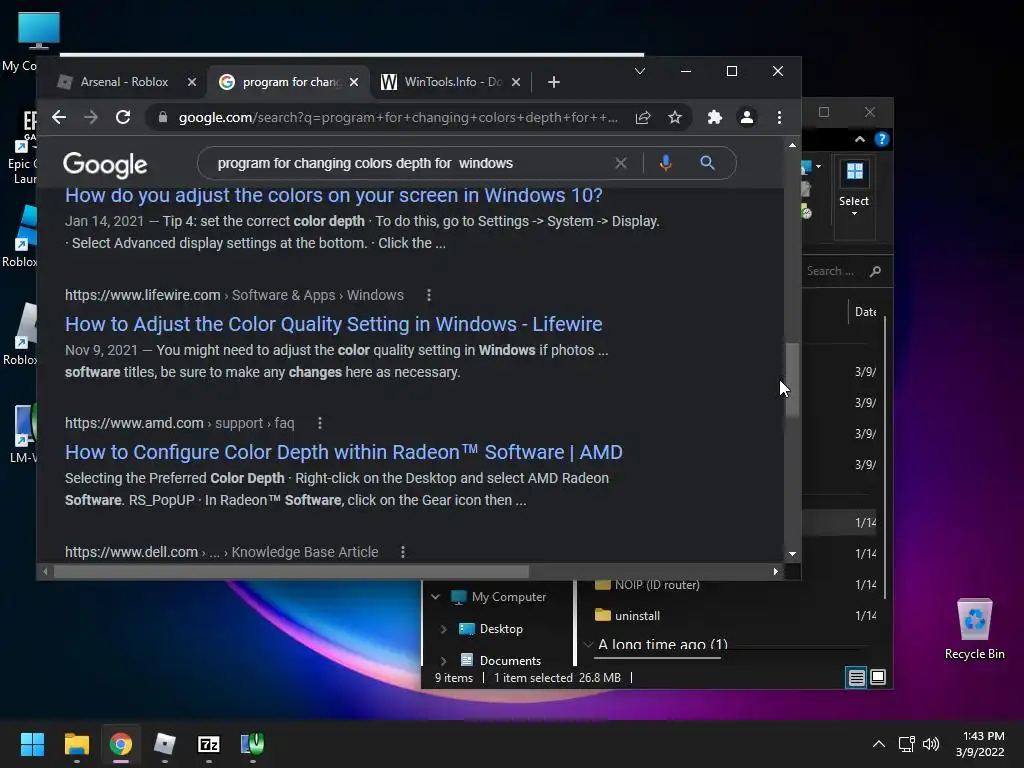Image resolution: width=1024 pixels, height=768 pixels.
Task: Open the volume control in tray
Action: tap(931, 744)
